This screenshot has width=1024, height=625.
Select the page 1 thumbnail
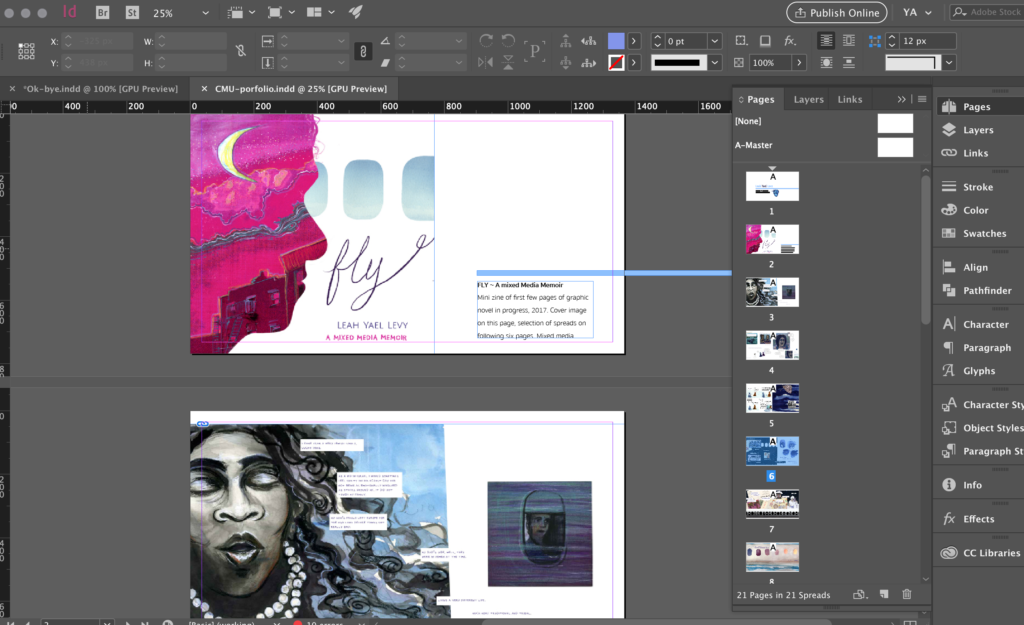(772, 187)
